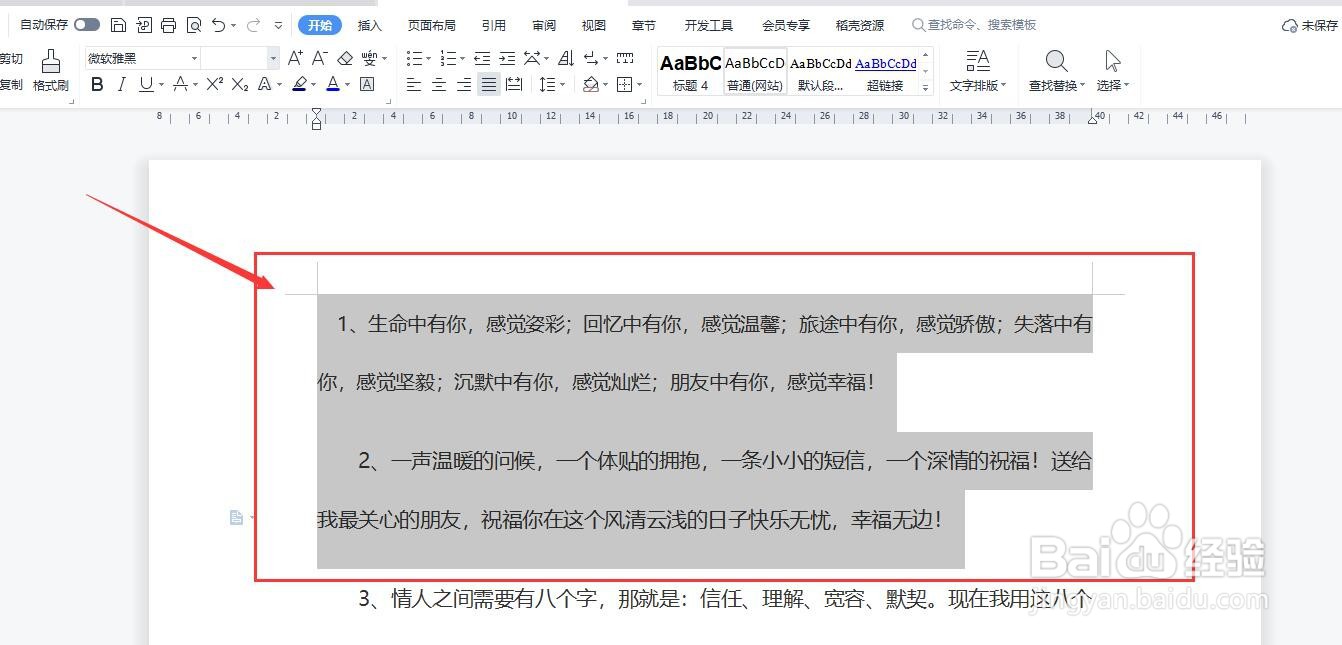
Task: Click the decrease indent icon
Action: pyautogui.click(x=482, y=58)
